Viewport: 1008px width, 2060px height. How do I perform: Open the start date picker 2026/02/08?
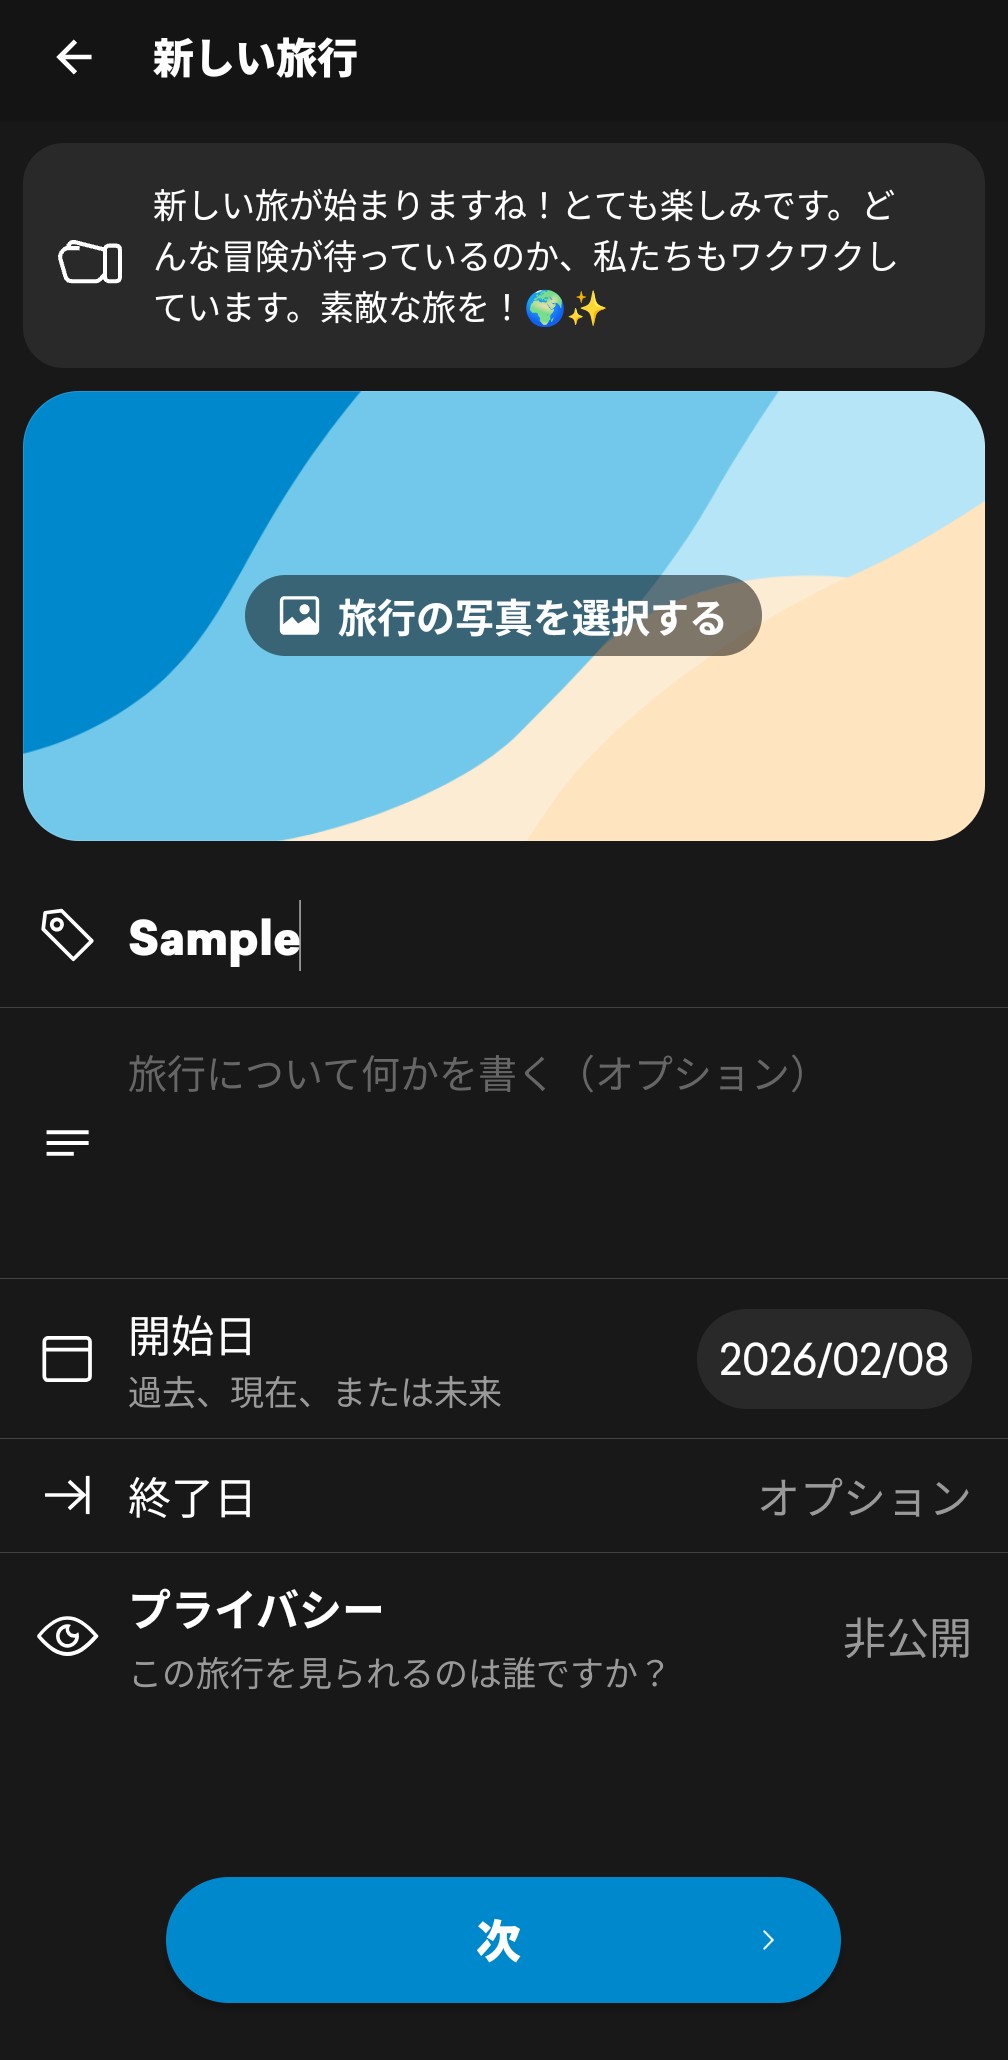tap(833, 1359)
